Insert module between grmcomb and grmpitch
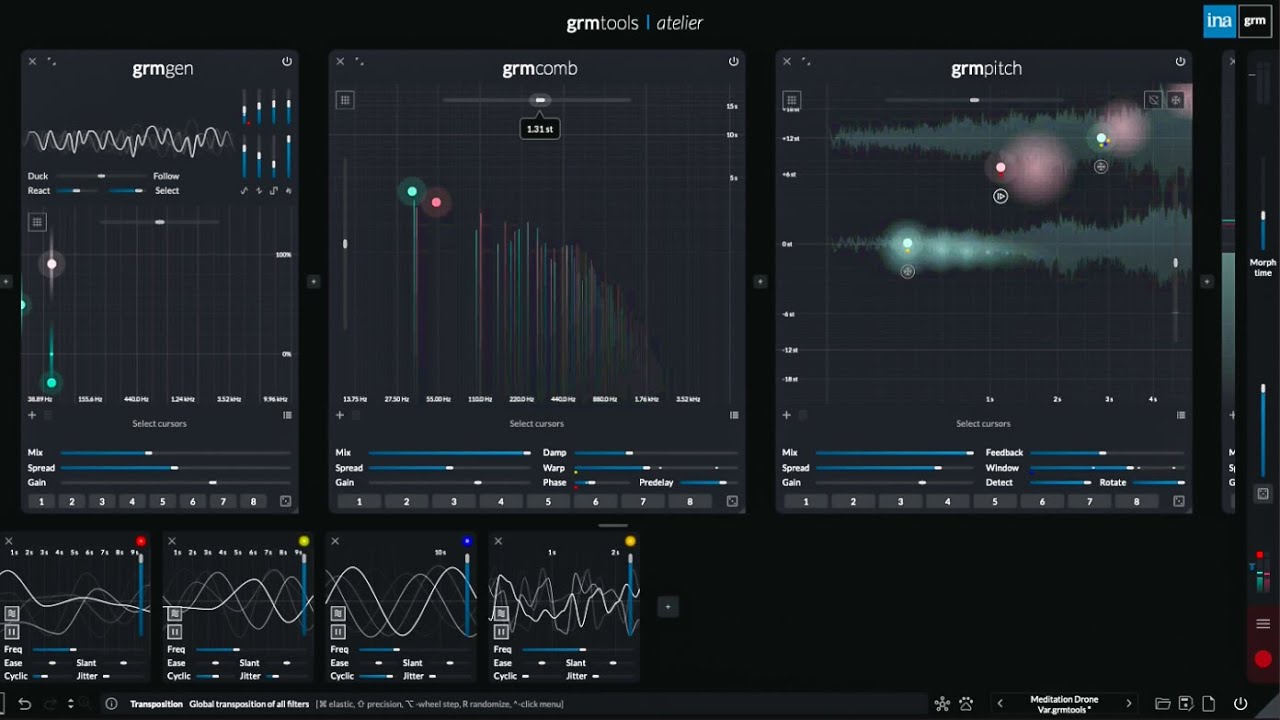 point(760,282)
